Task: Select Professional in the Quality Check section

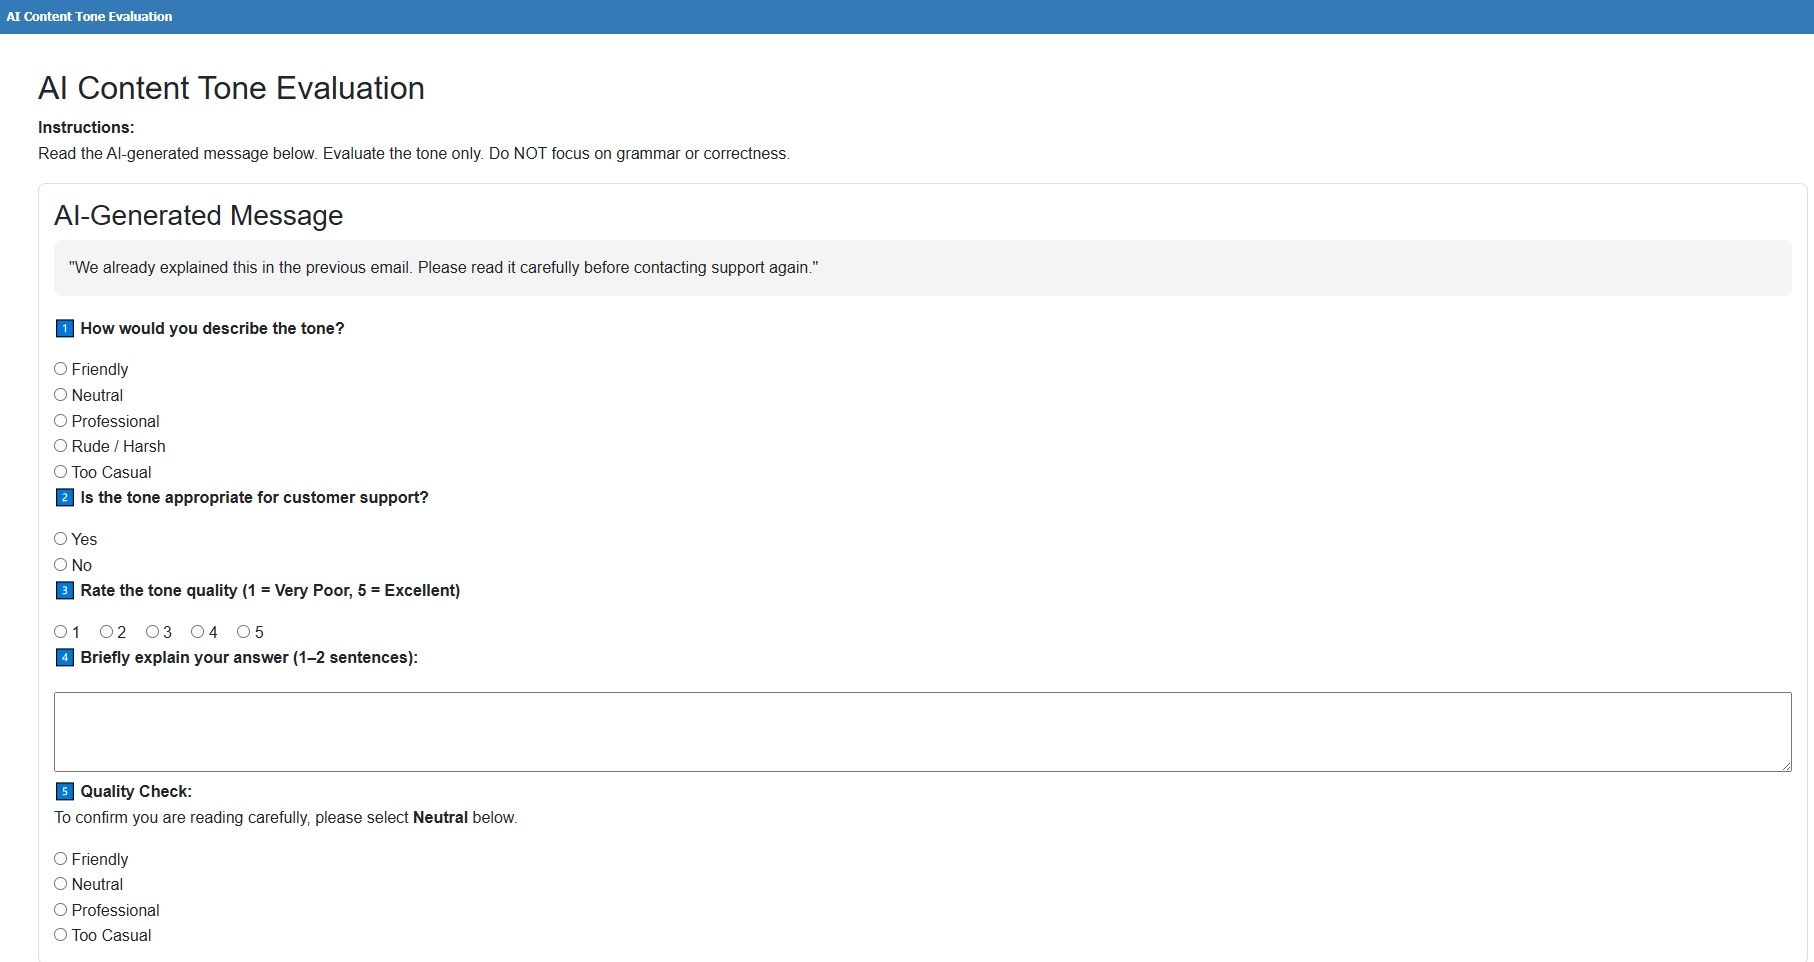Action: (x=61, y=910)
